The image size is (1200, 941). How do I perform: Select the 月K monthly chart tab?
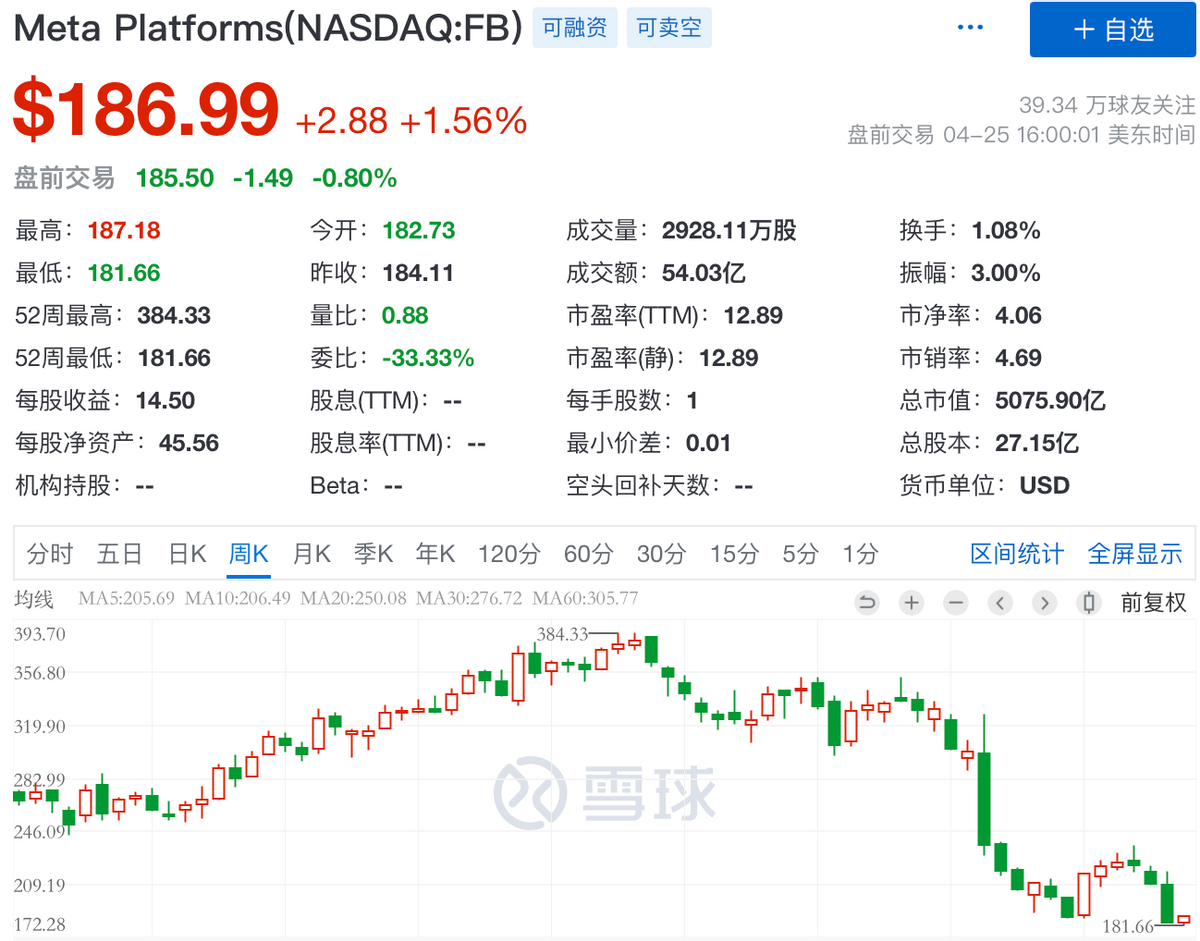311,554
